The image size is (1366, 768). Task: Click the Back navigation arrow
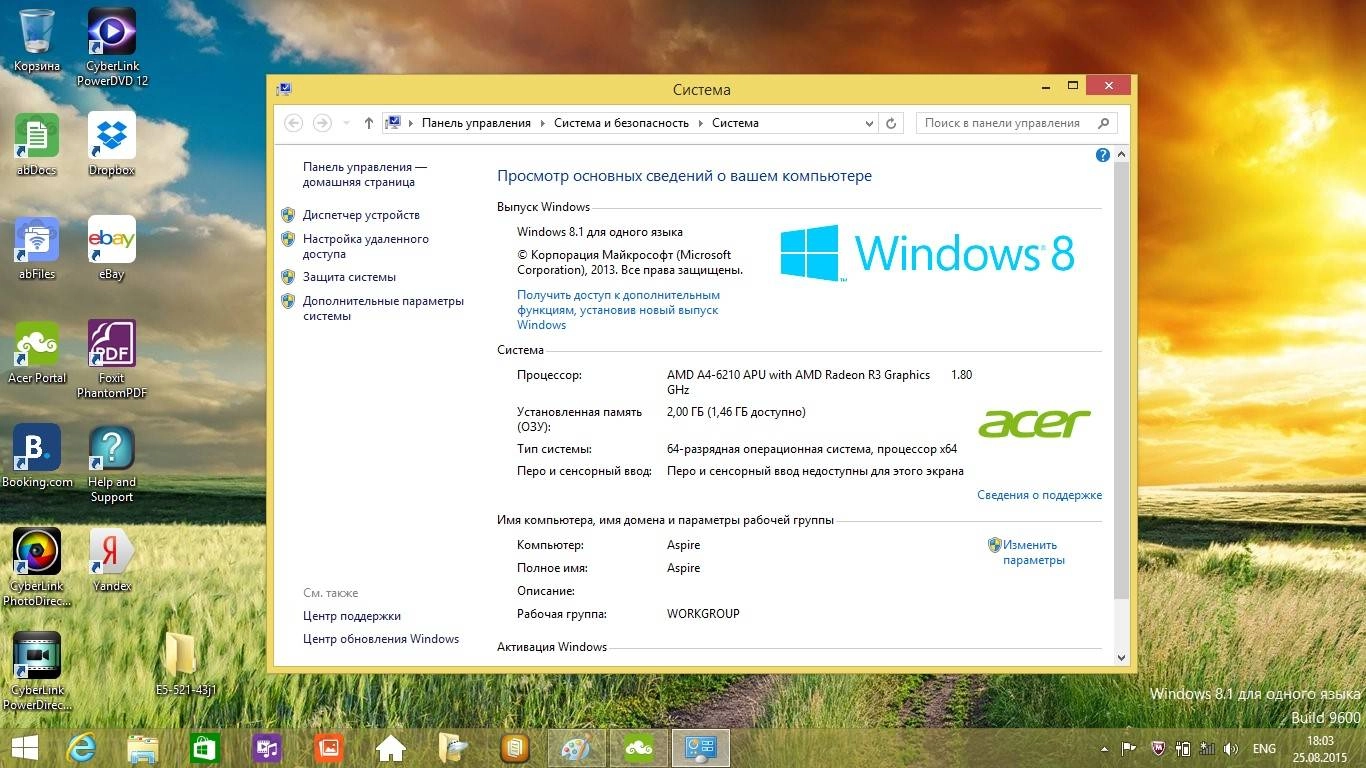point(293,123)
